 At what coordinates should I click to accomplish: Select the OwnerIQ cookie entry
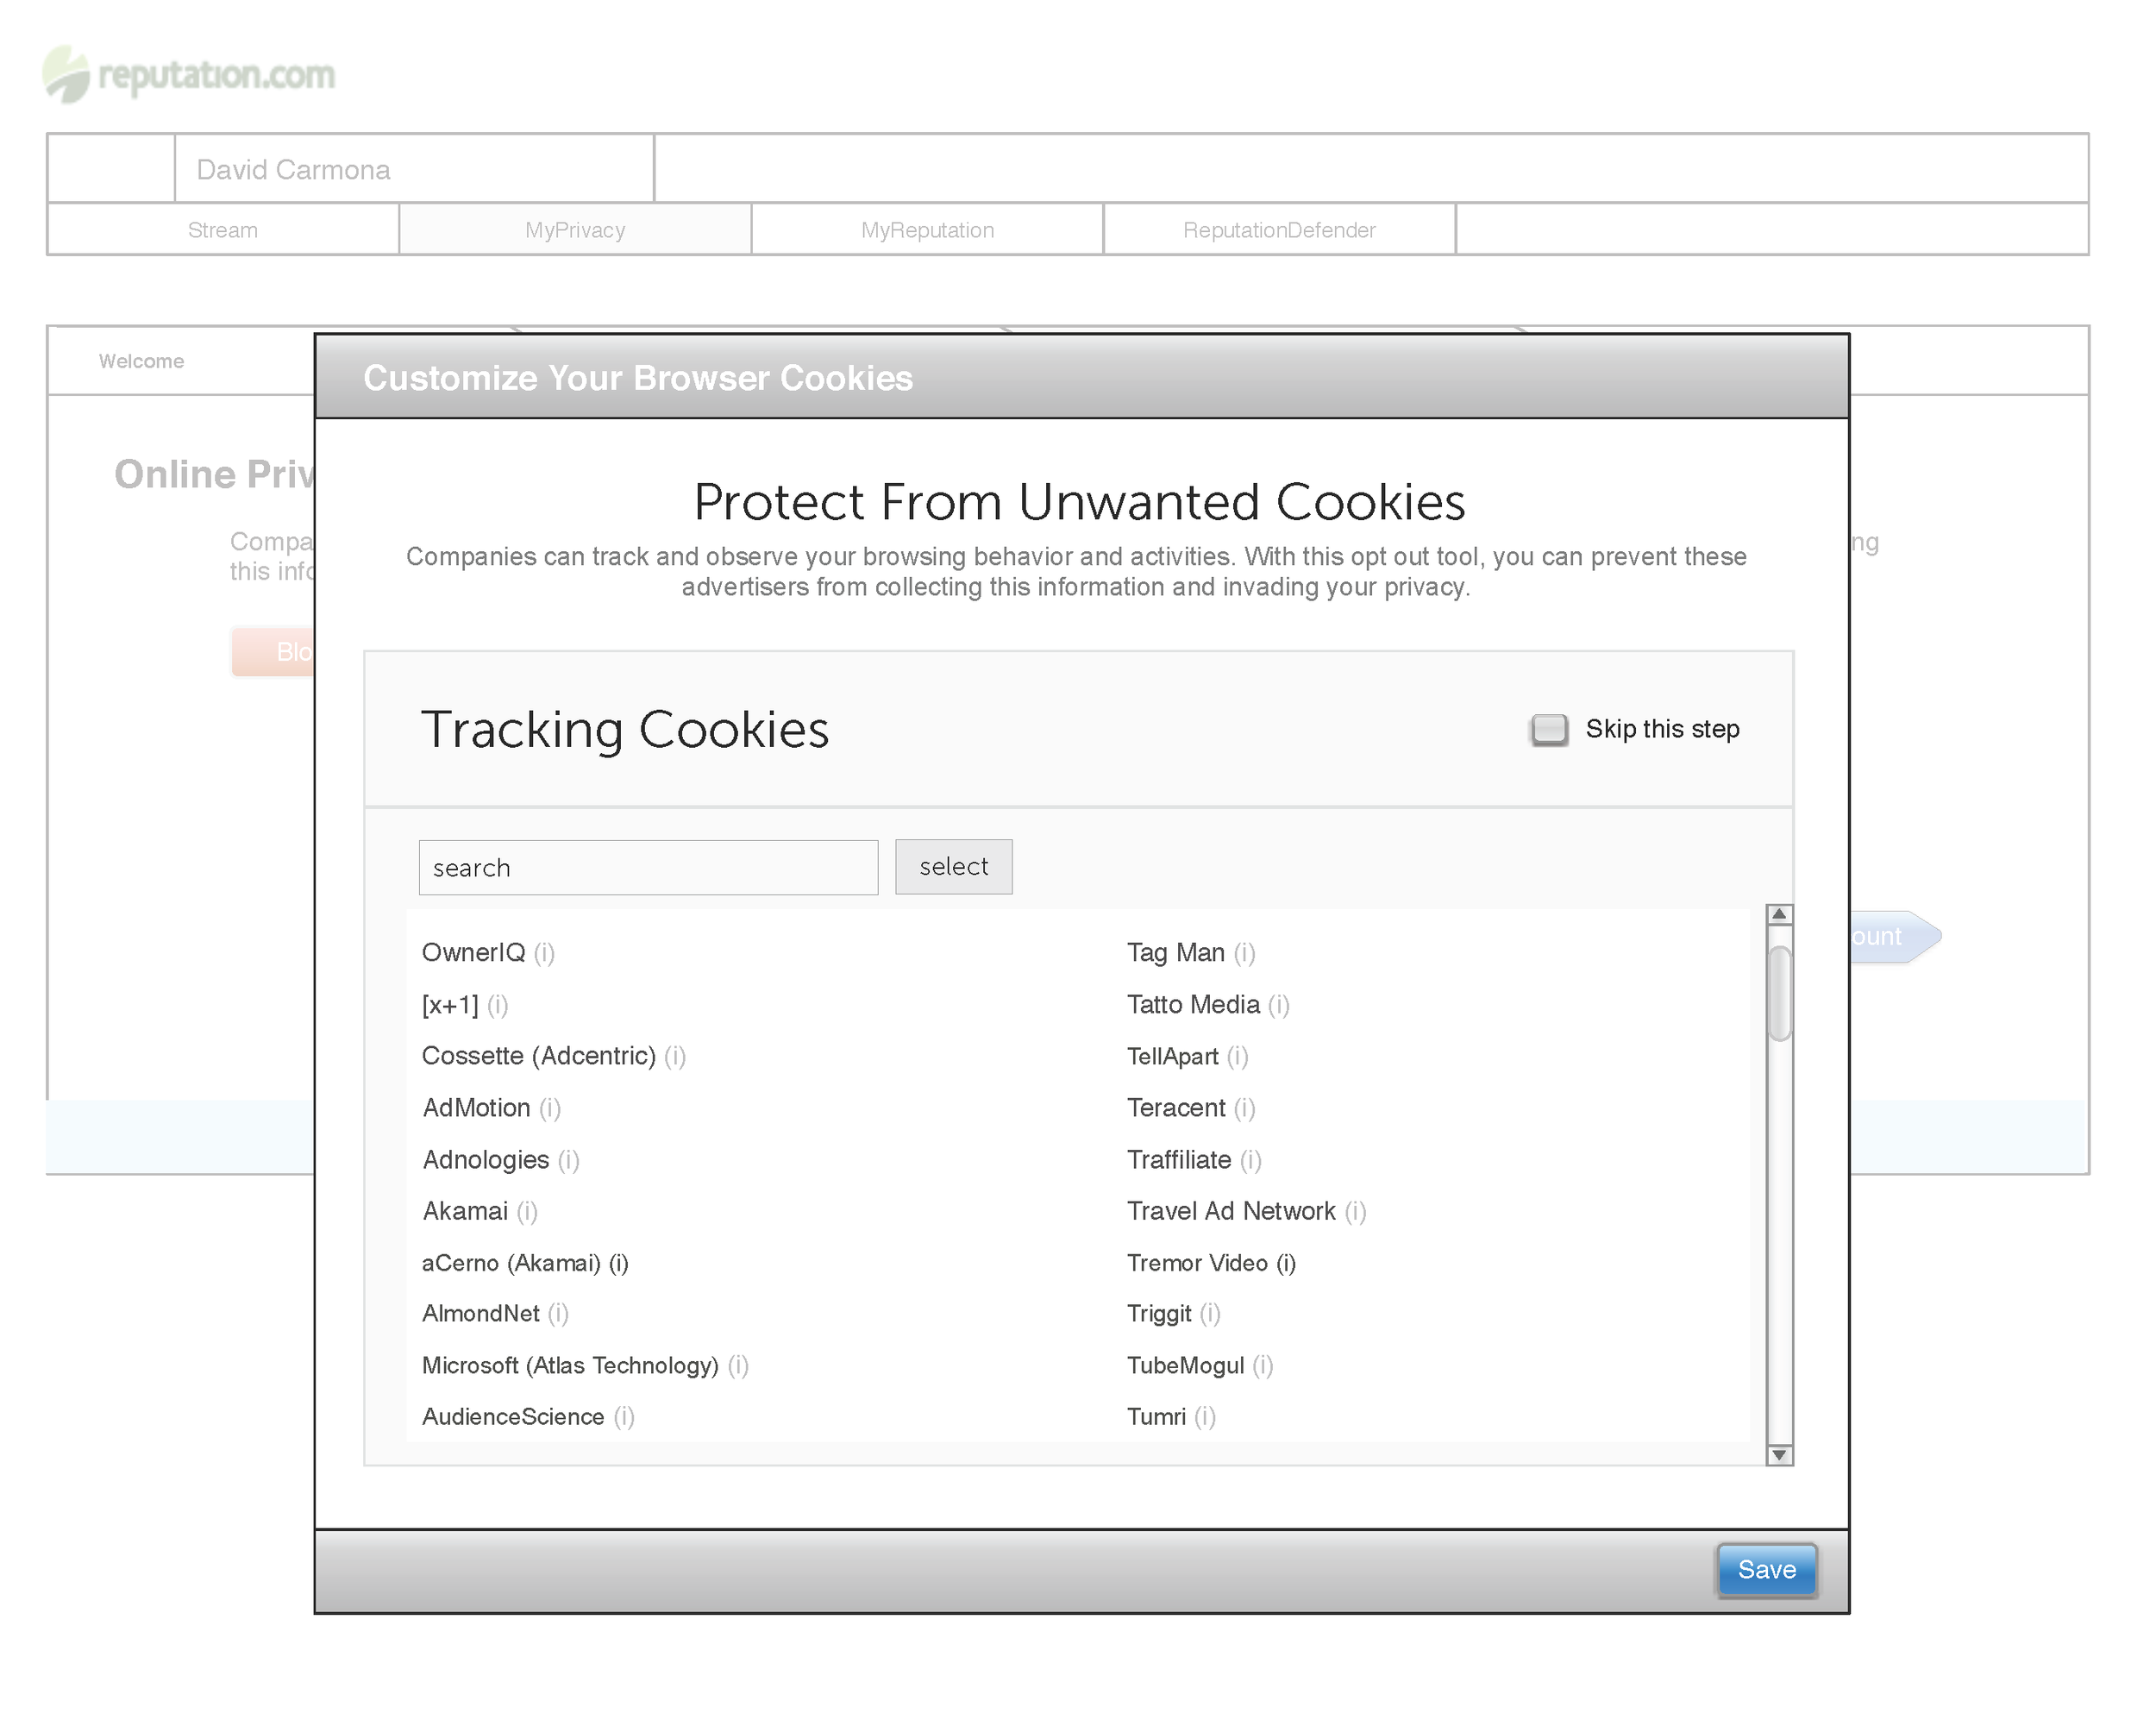click(x=474, y=953)
